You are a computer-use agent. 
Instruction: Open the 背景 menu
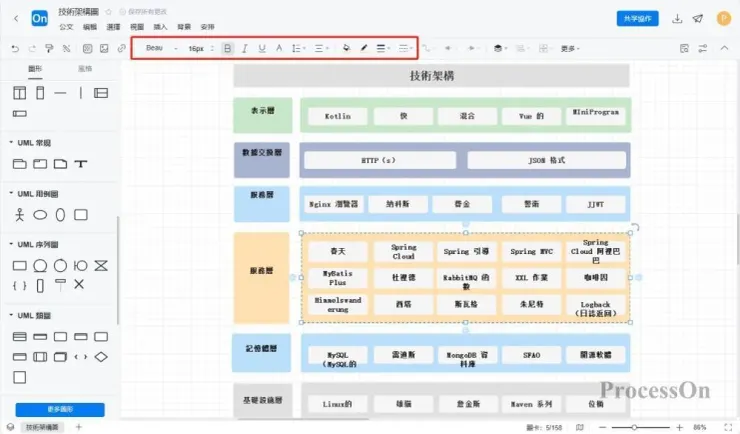click(x=184, y=27)
